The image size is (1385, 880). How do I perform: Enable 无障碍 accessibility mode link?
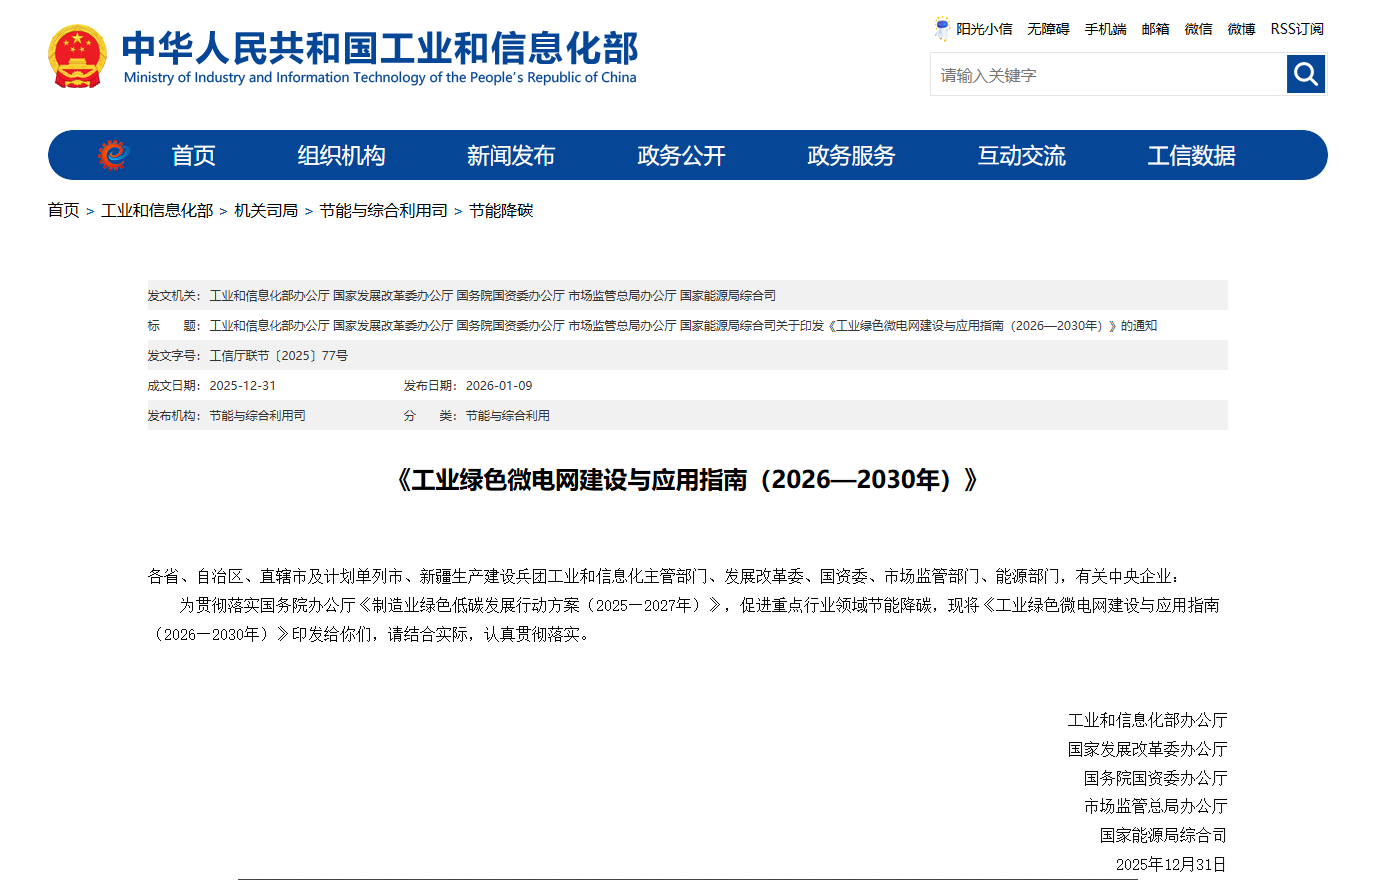1048,29
